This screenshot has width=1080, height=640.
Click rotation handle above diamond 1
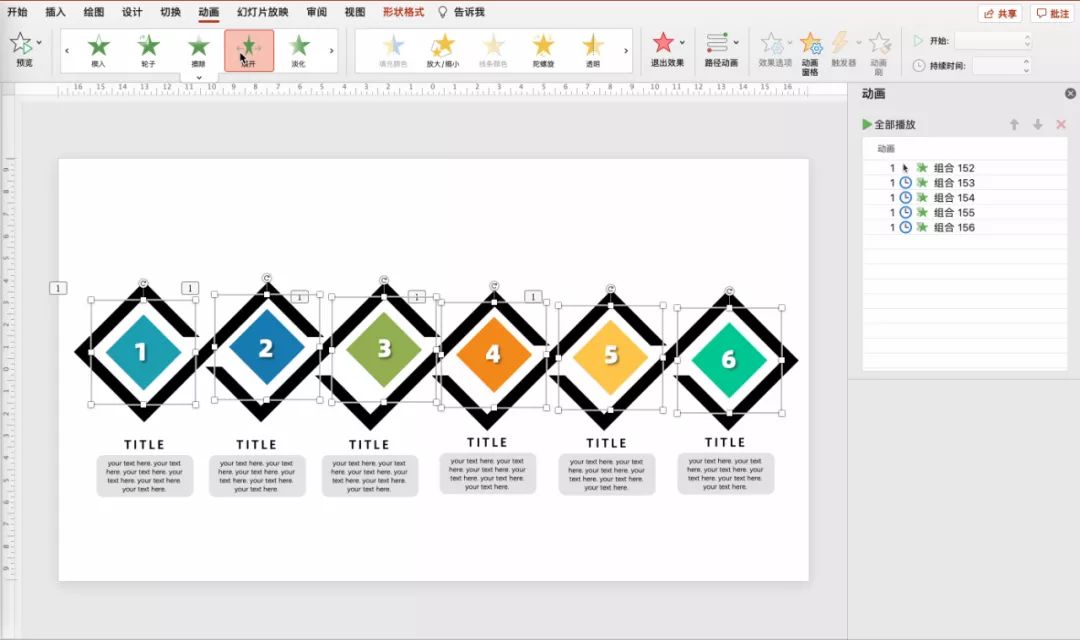143,283
